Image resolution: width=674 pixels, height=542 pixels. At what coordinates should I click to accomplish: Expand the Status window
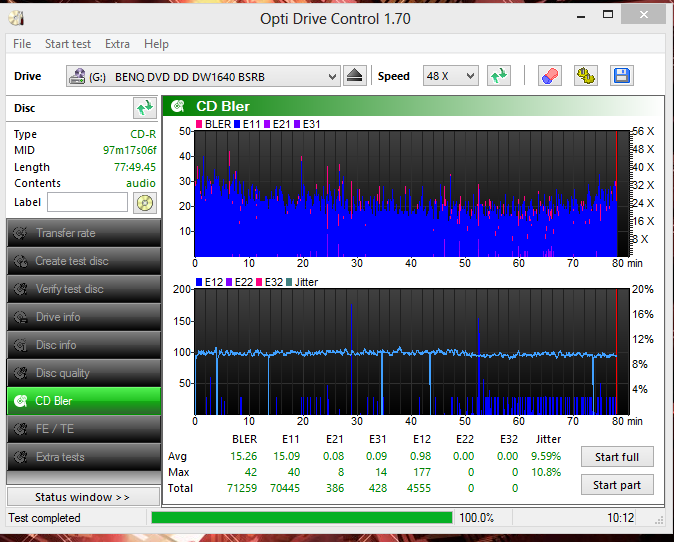click(83, 497)
